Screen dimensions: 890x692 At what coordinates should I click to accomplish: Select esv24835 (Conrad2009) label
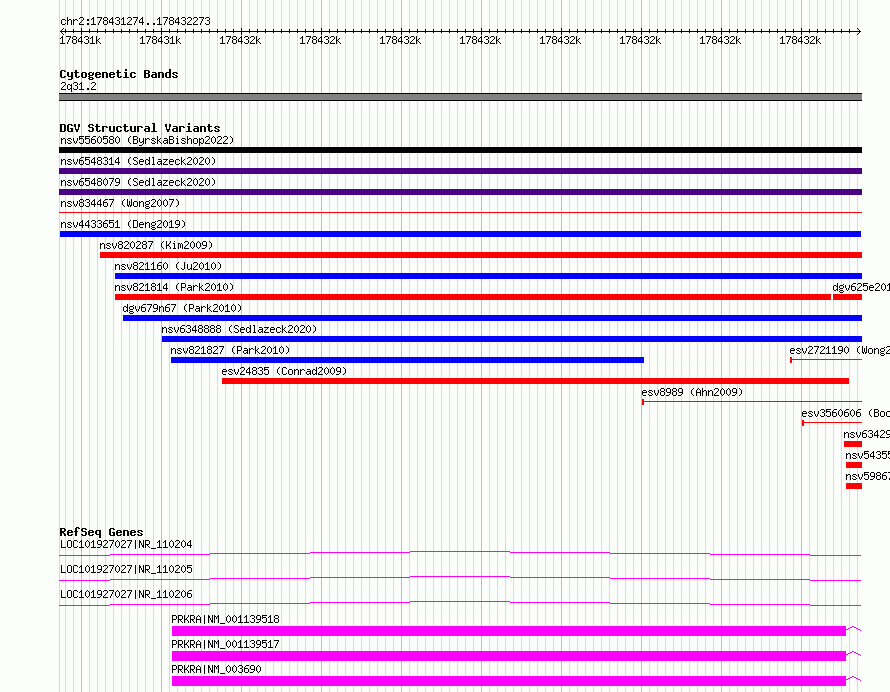coord(284,371)
